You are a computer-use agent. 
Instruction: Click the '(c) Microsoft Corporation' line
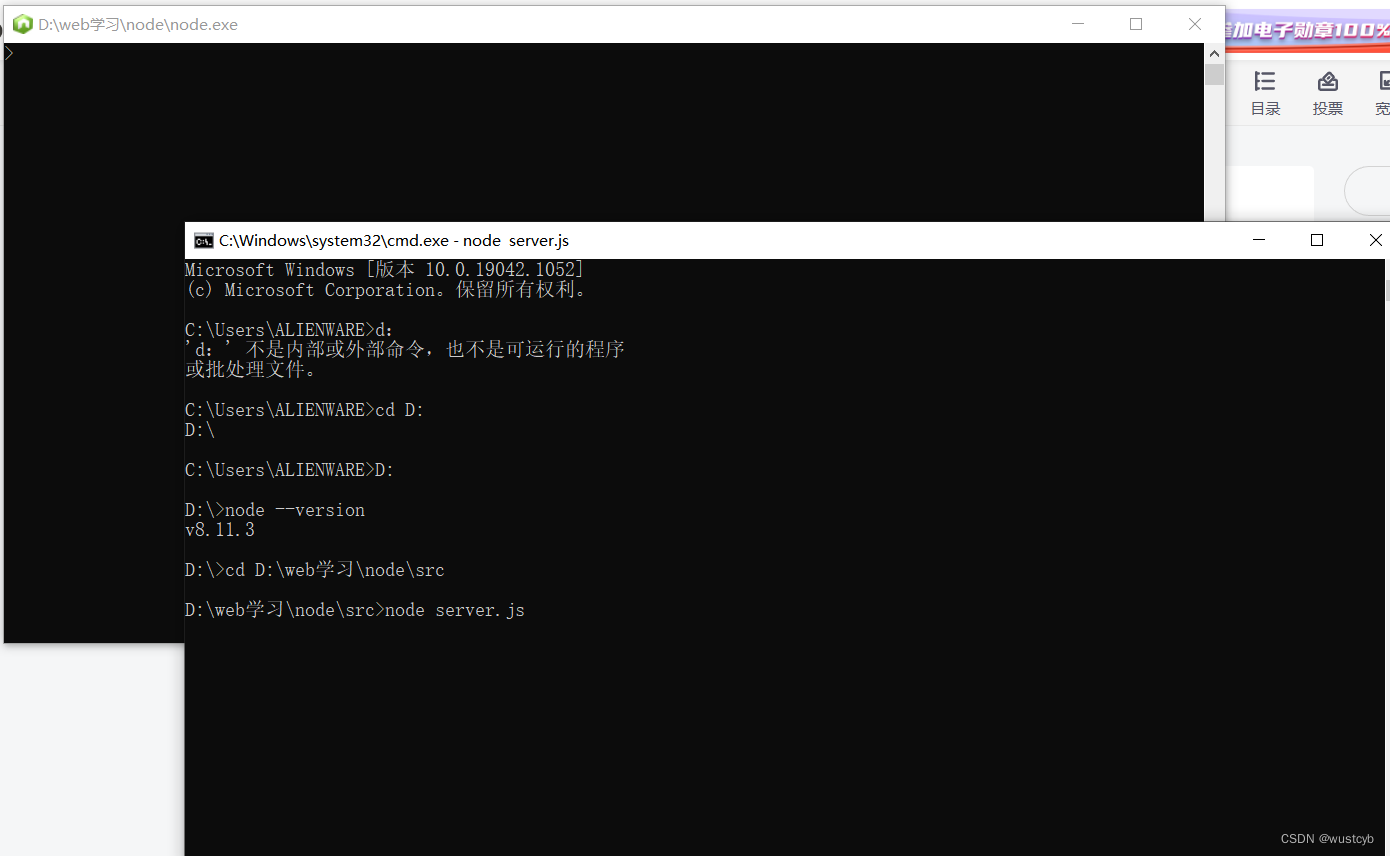tap(387, 290)
